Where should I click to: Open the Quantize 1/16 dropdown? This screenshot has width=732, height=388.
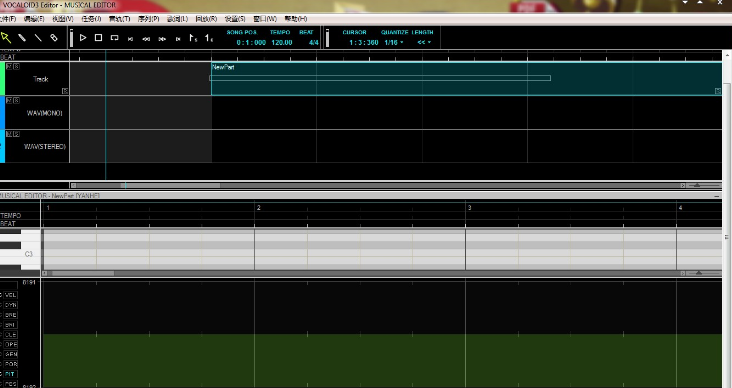[394, 42]
